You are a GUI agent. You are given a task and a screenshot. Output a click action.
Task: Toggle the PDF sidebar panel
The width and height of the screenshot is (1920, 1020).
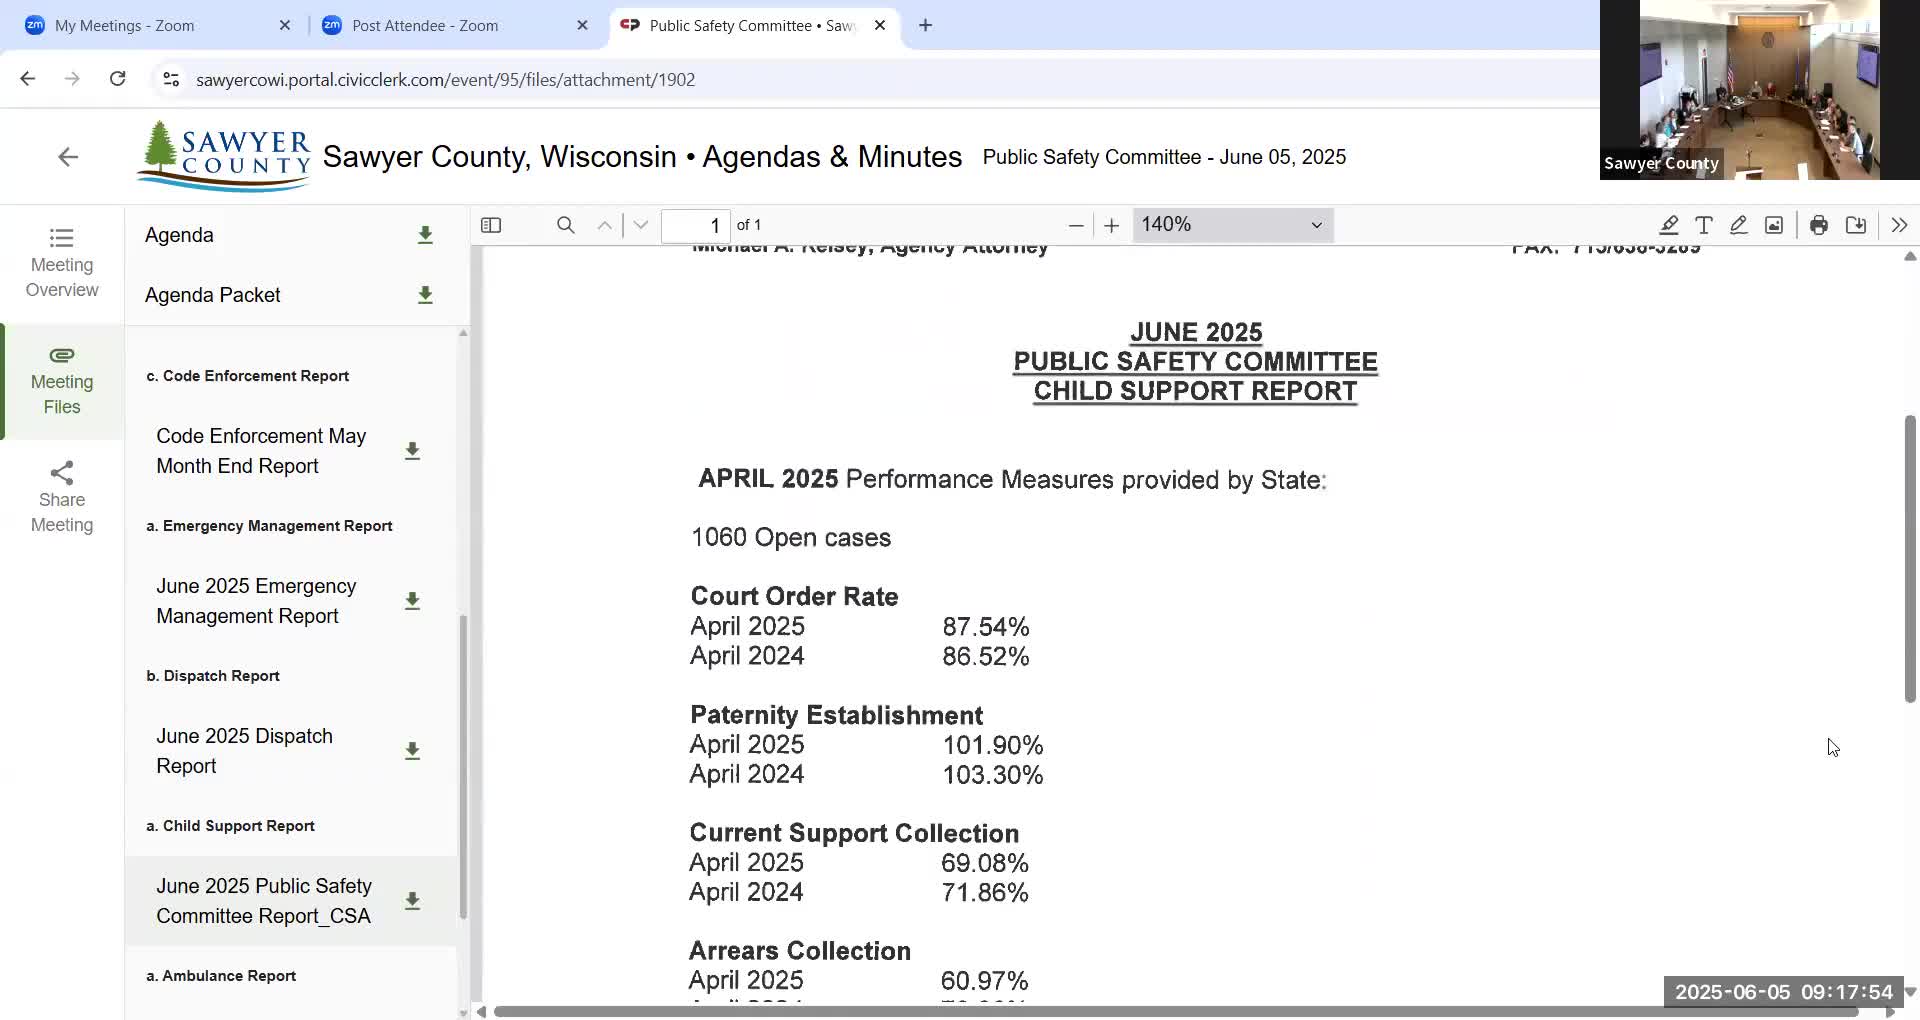point(491,225)
